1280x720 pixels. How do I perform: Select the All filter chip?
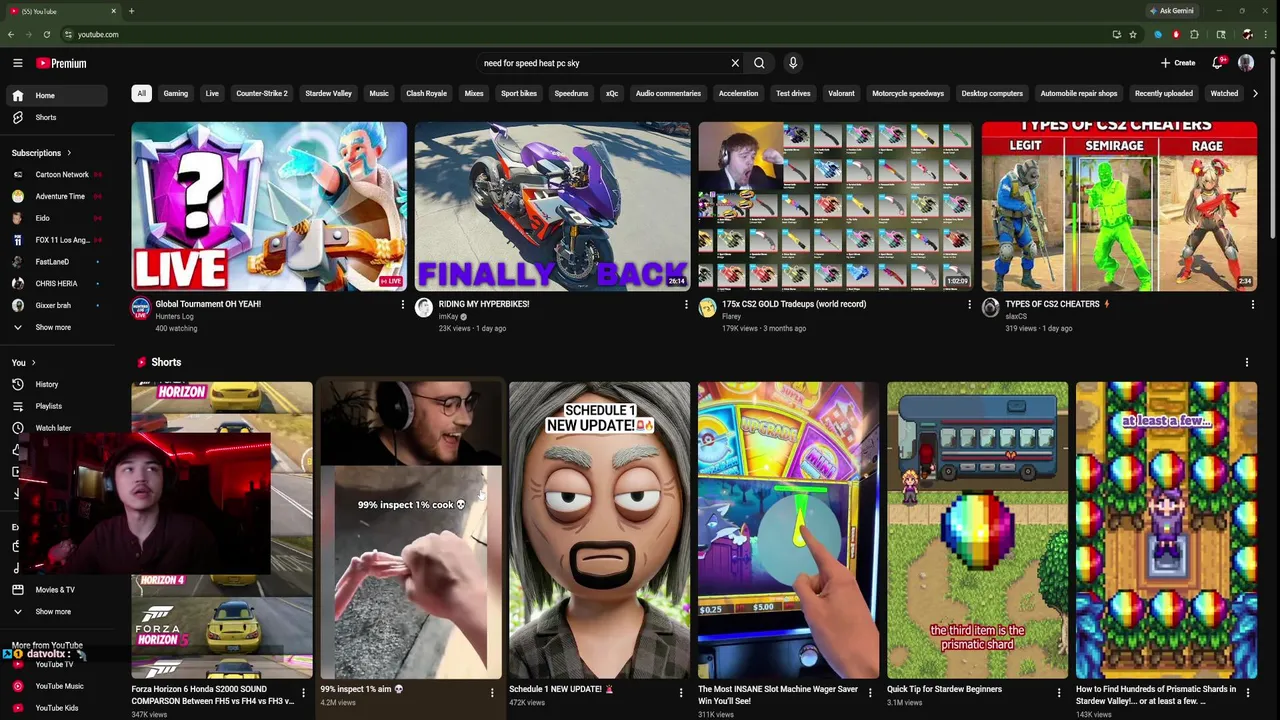[x=141, y=94]
